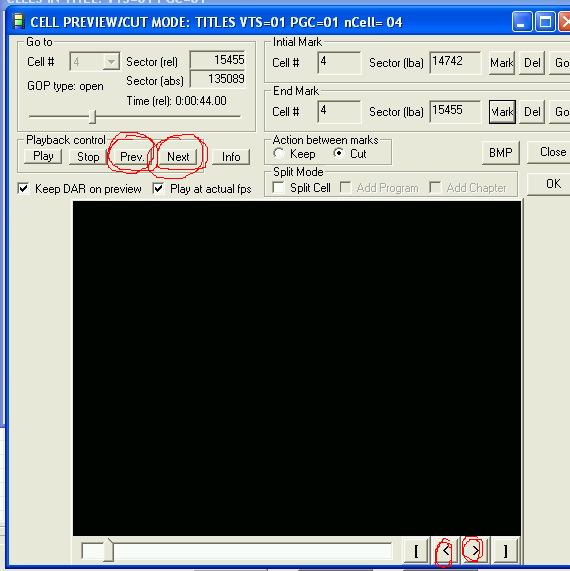Viewport: 570px width, 571px height.
Task: Toggle Keep DAR on preview checkbox
Action: (x=24, y=188)
